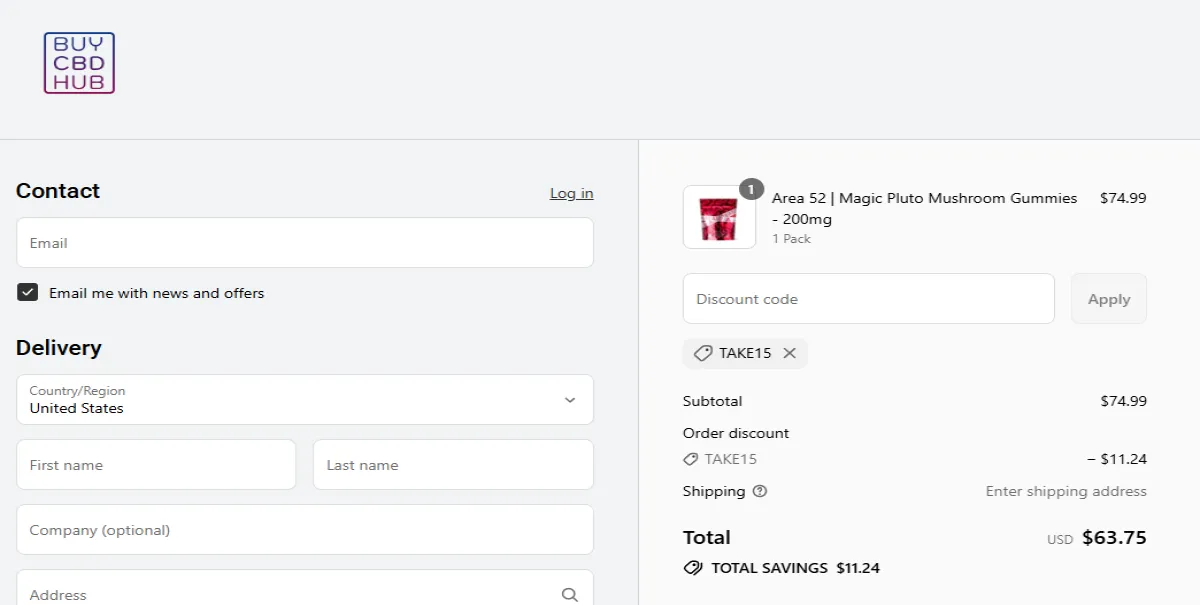Remove the TAKE15 discount via its X icon
This screenshot has height=605, width=1200.
pyautogui.click(x=789, y=353)
